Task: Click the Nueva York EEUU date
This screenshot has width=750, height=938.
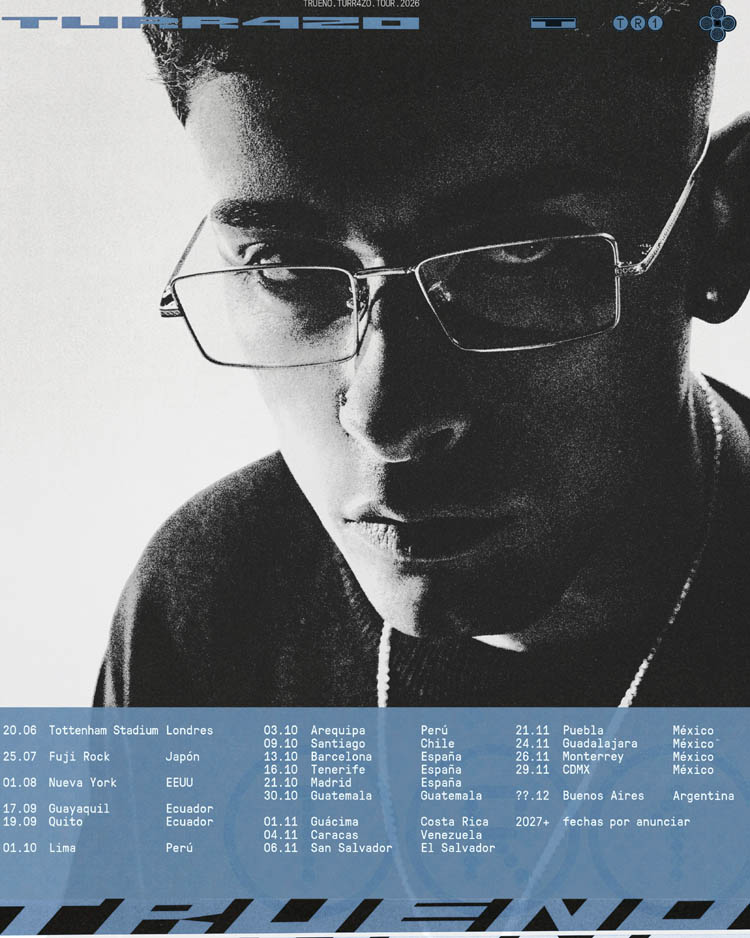Action: (98, 782)
